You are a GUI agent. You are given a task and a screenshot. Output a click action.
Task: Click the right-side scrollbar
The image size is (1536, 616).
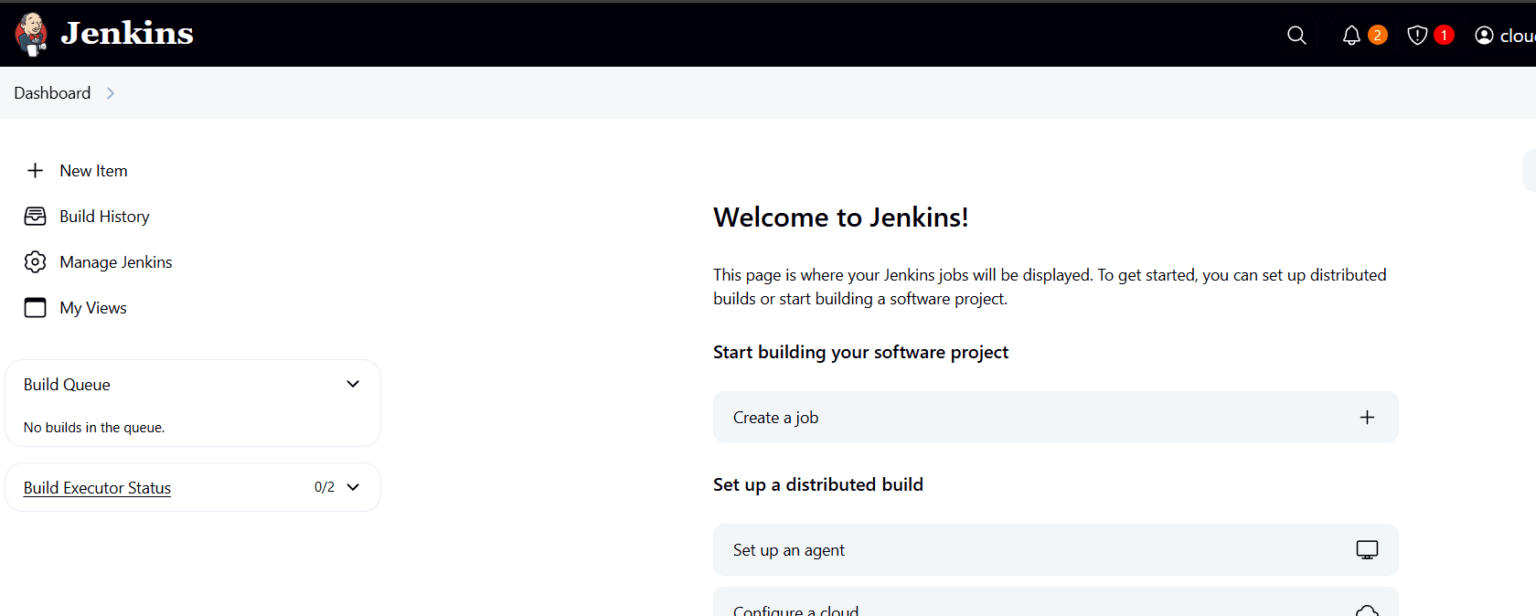pos(1529,170)
